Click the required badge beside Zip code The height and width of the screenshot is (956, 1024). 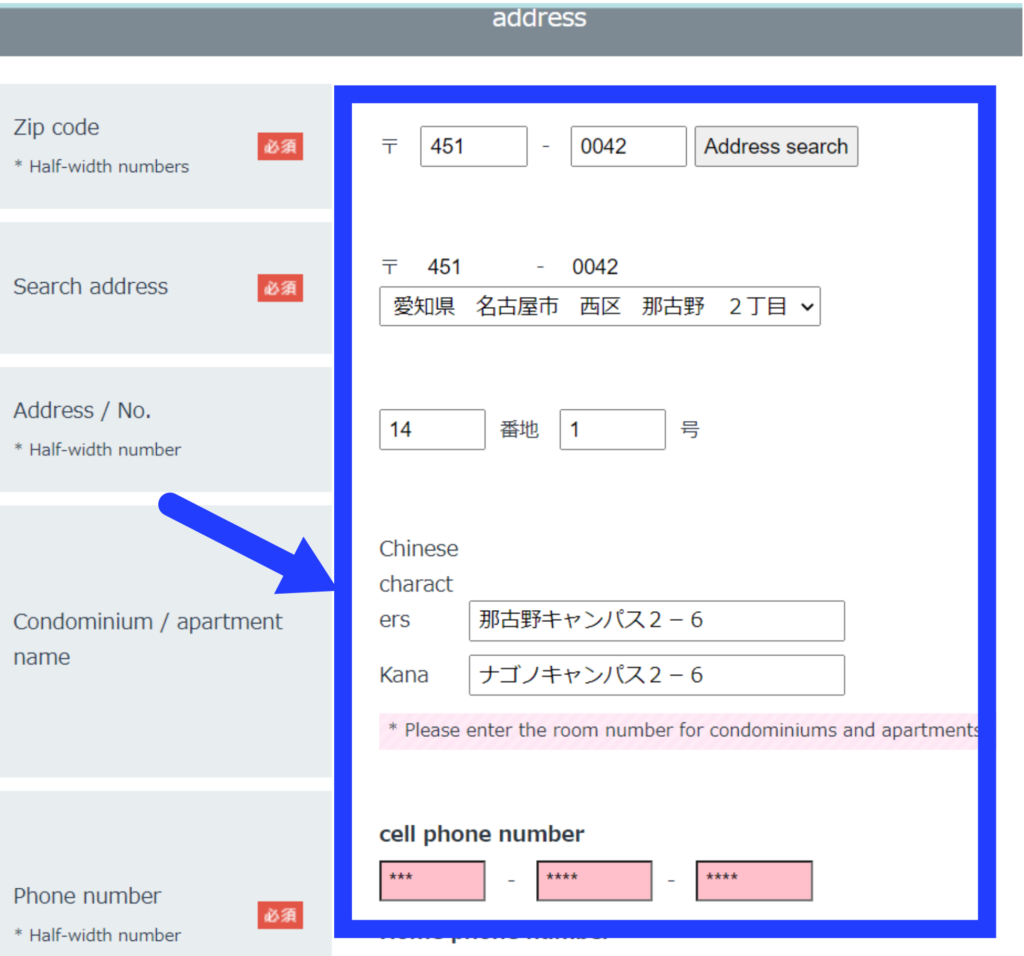point(280,147)
